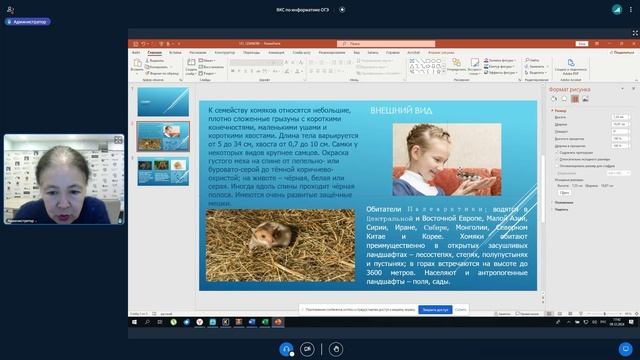Switch to the Transitions (Переходы) ribbon tab
The width and height of the screenshot is (640, 360).
[x=251, y=53]
